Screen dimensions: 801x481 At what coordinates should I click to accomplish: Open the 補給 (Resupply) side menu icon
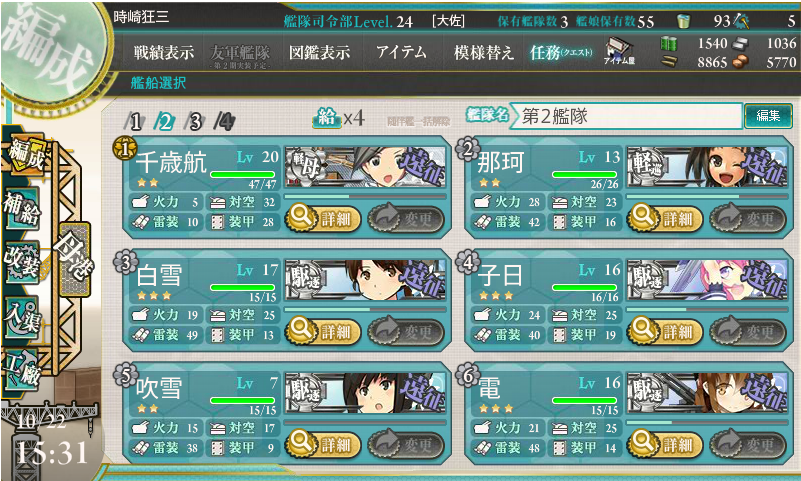[21, 208]
